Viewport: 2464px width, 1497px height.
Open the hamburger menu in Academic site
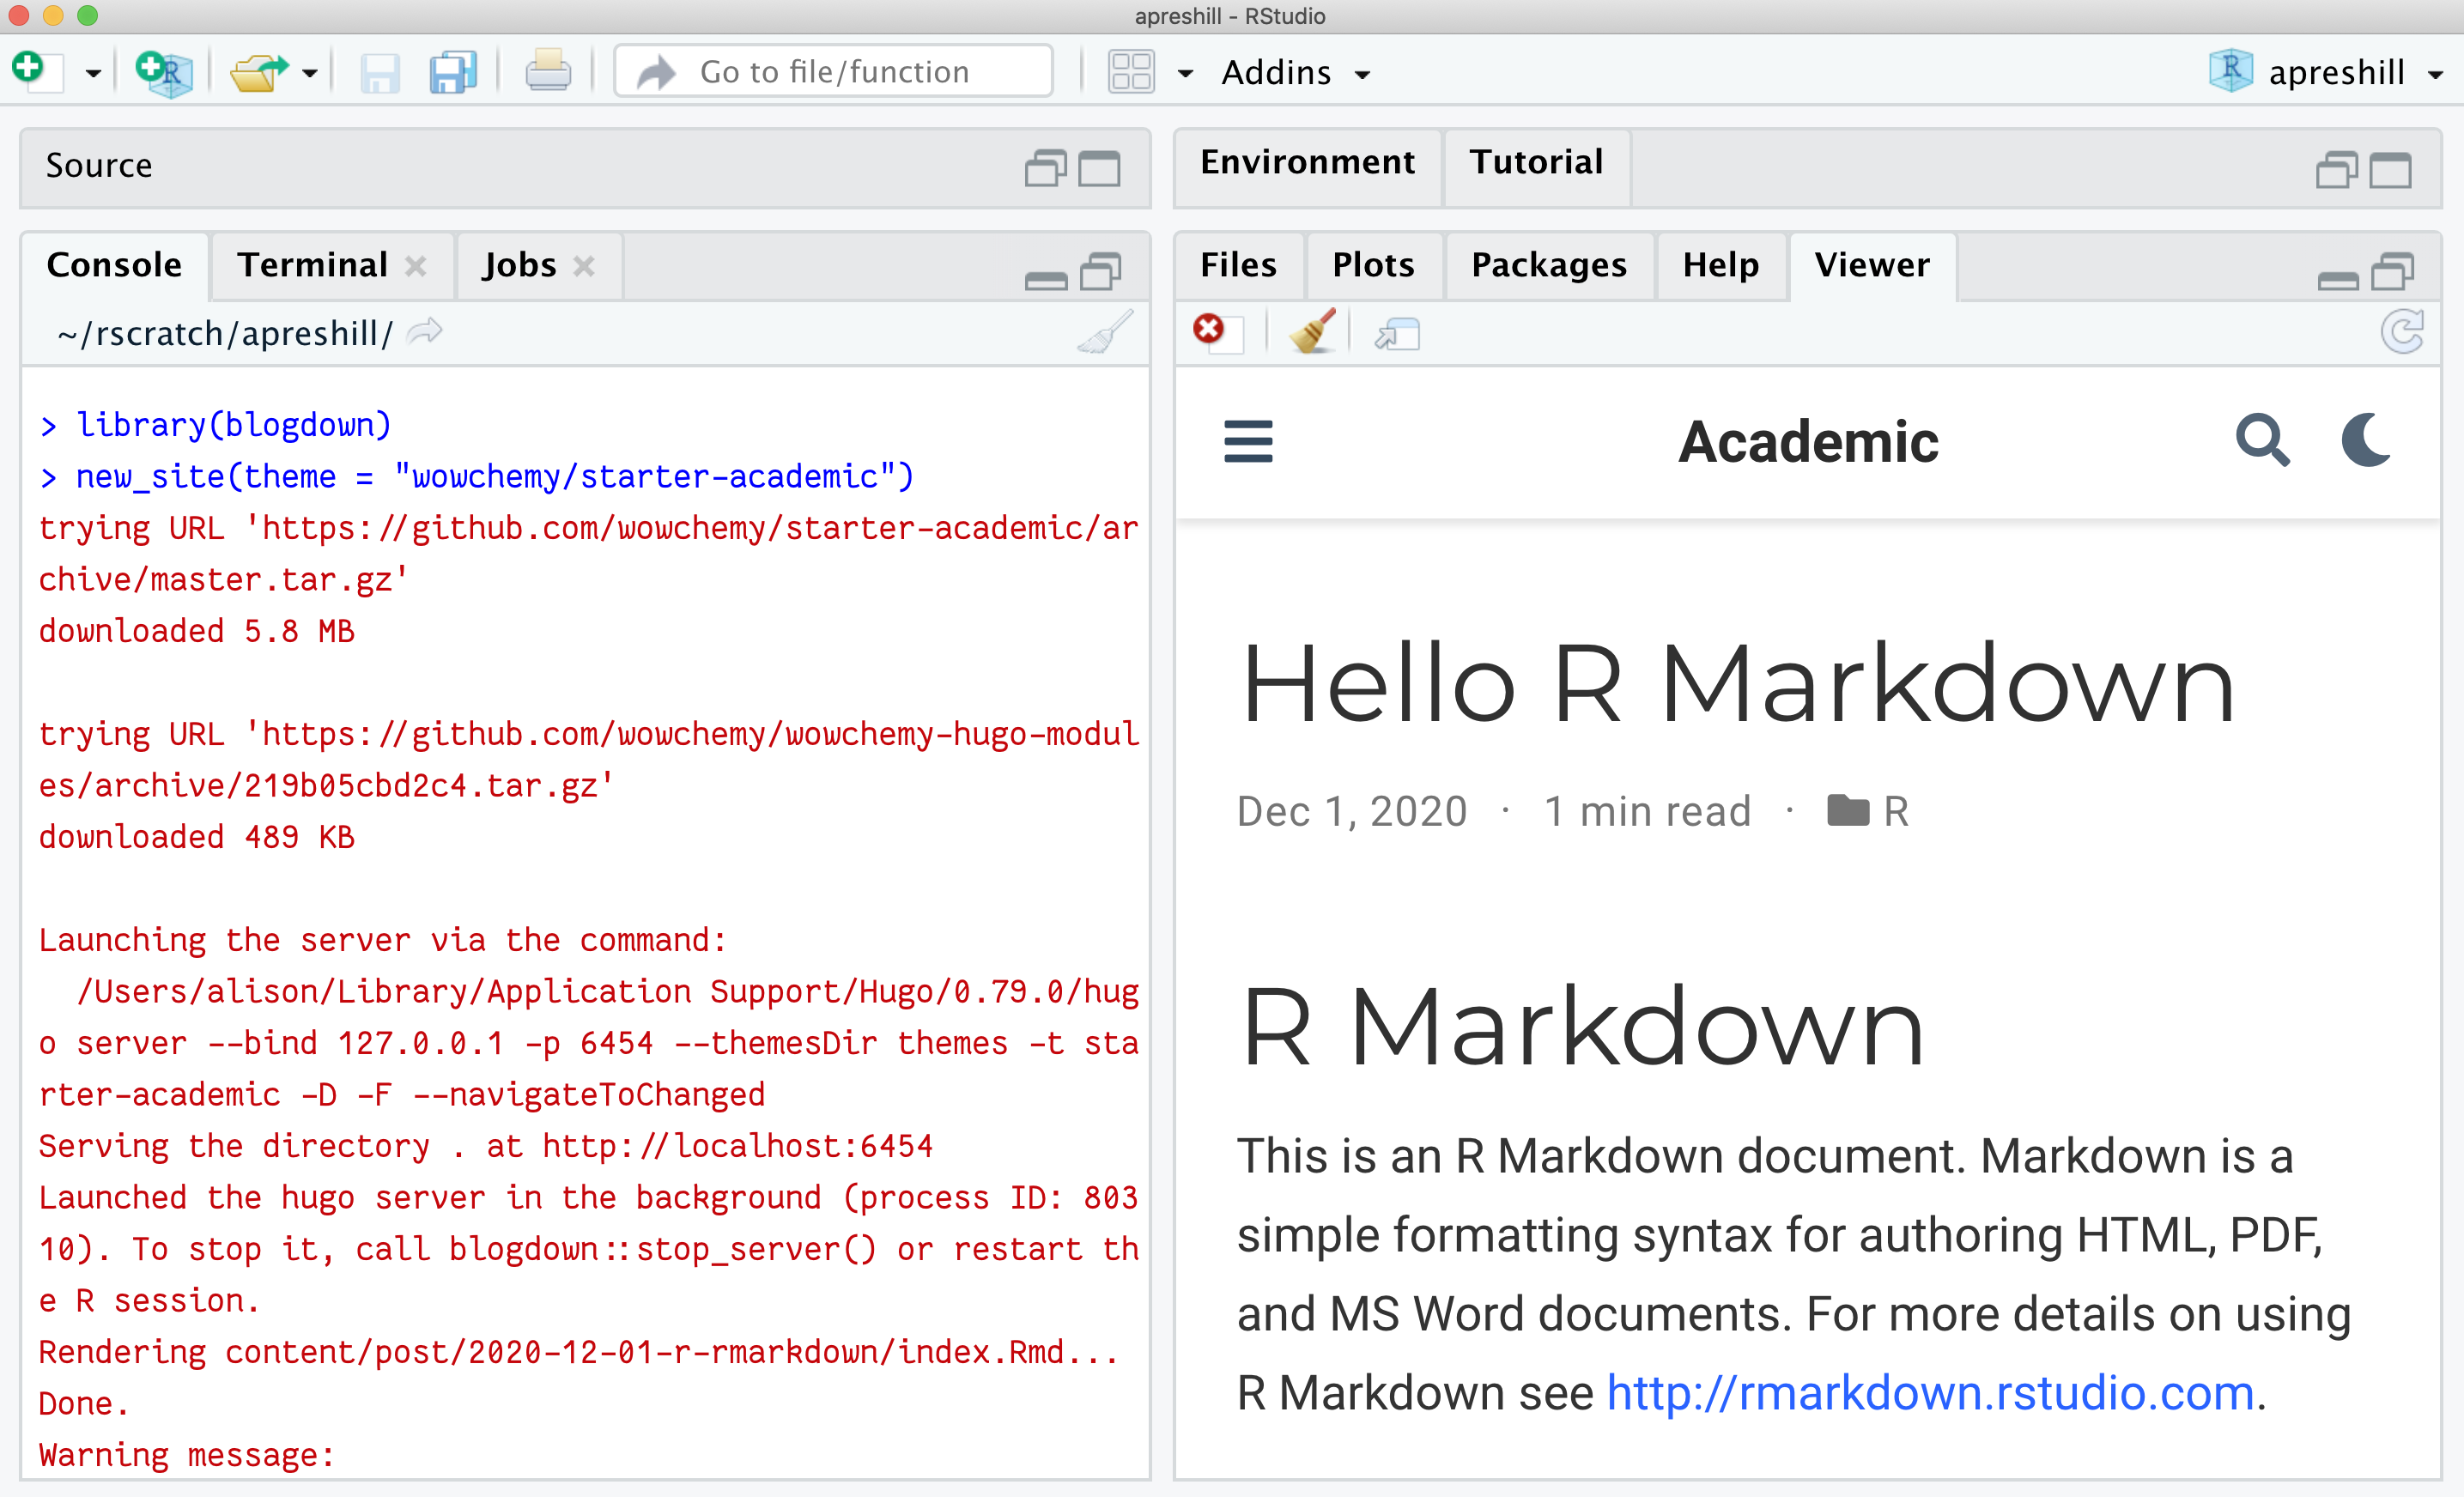pyautogui.click(x=1248, y=441)
